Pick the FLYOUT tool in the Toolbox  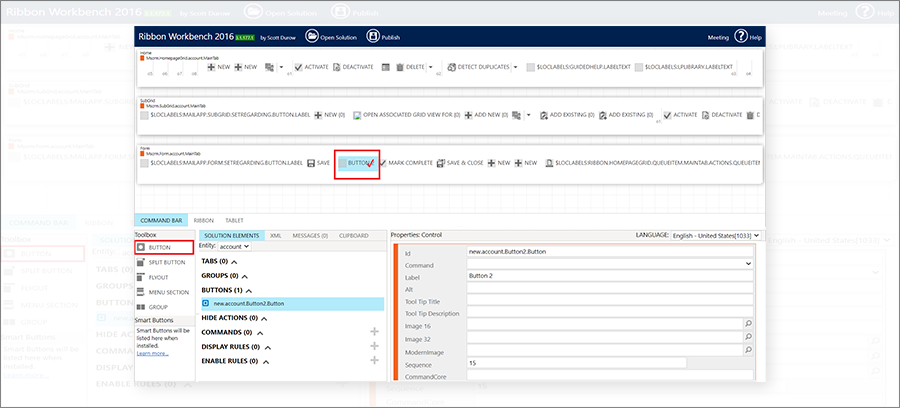154,277
